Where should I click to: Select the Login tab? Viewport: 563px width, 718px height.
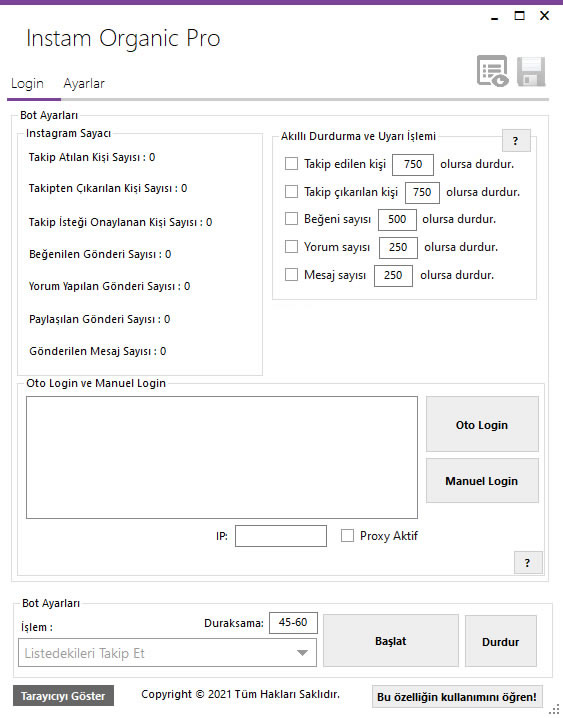point(27,84)
